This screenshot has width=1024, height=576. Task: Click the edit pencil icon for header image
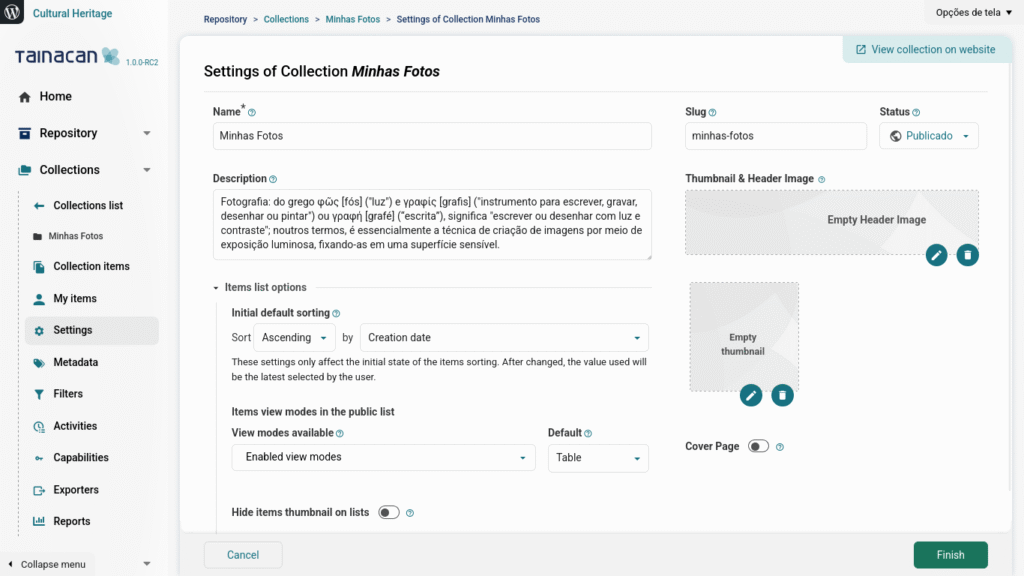[936, 255]
